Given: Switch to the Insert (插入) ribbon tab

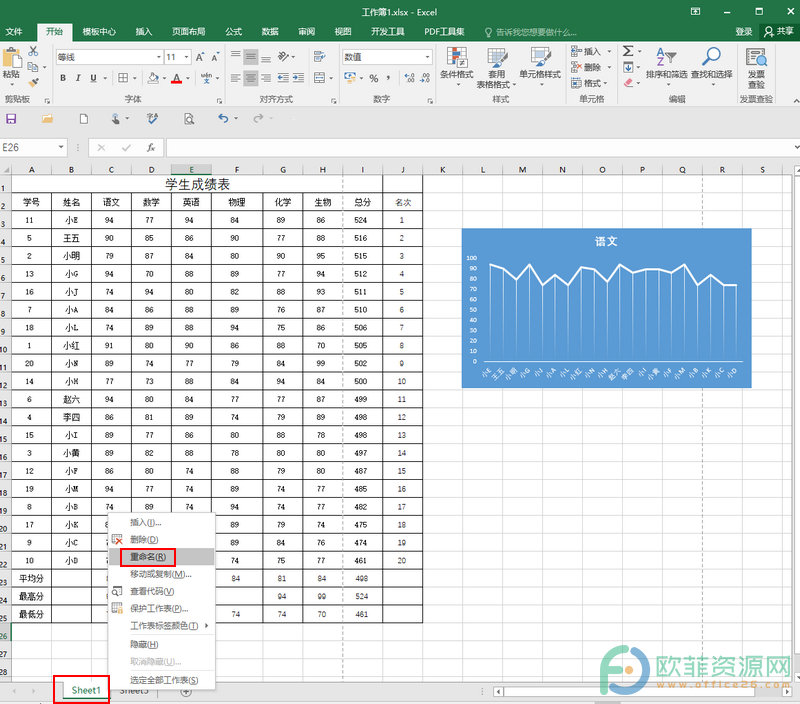Looking at the screenshot, I should [143, 32].
